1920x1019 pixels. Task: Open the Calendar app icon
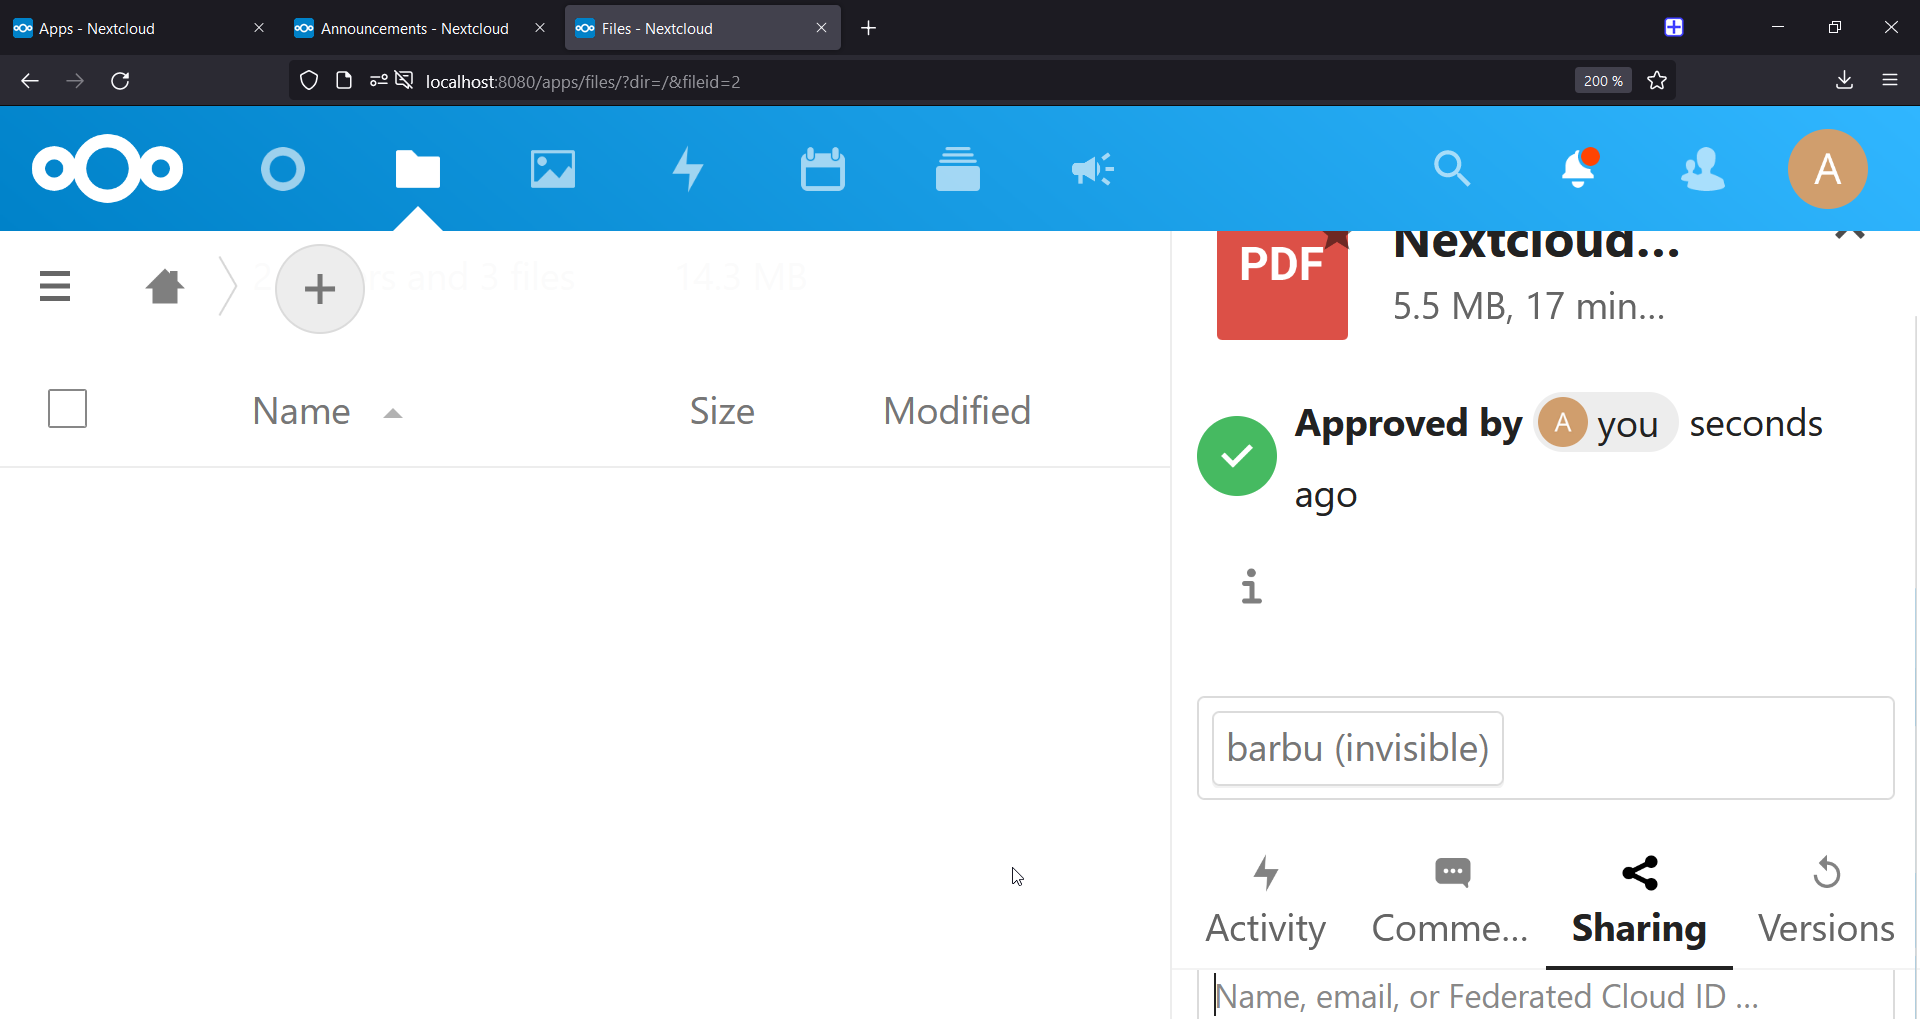coord(823,169)
